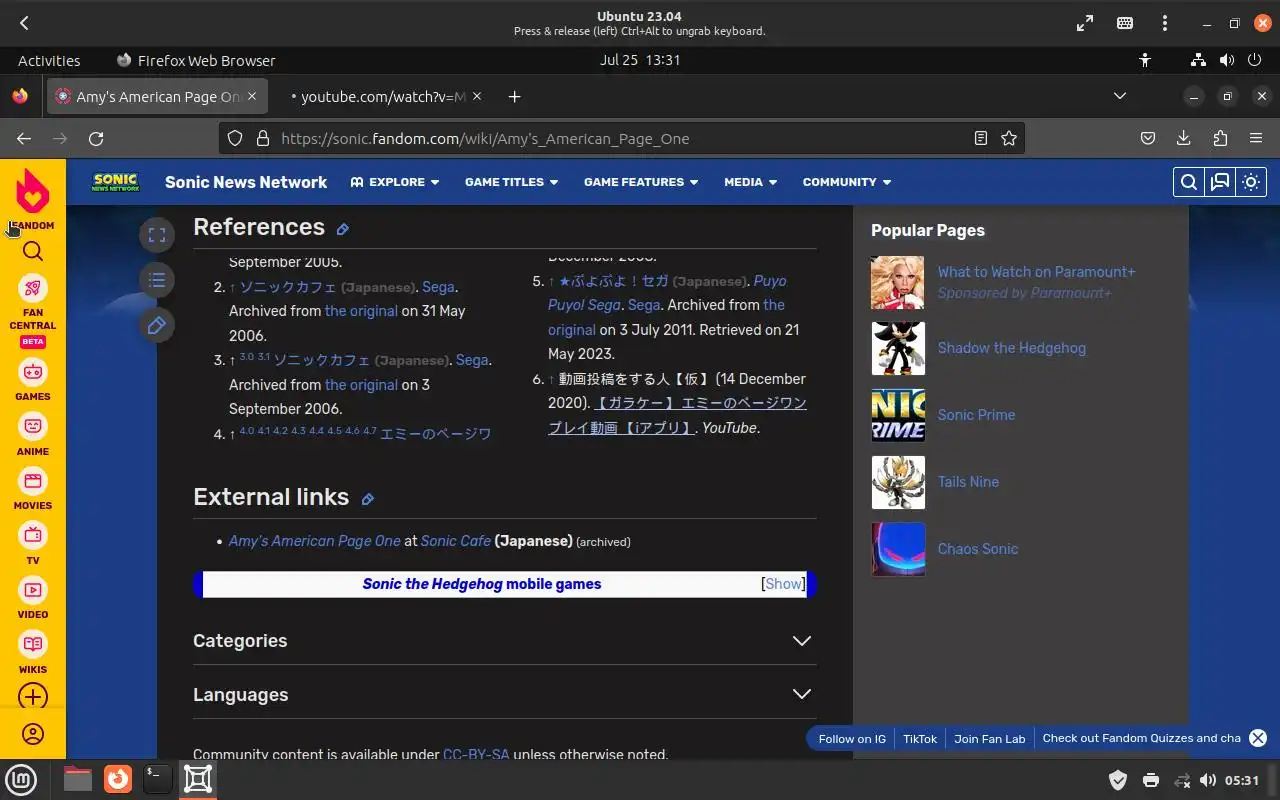This screenshot has height=800, width=1280.
Task: Open the Firefox downloads icon
Action: tap(1184, 139)
